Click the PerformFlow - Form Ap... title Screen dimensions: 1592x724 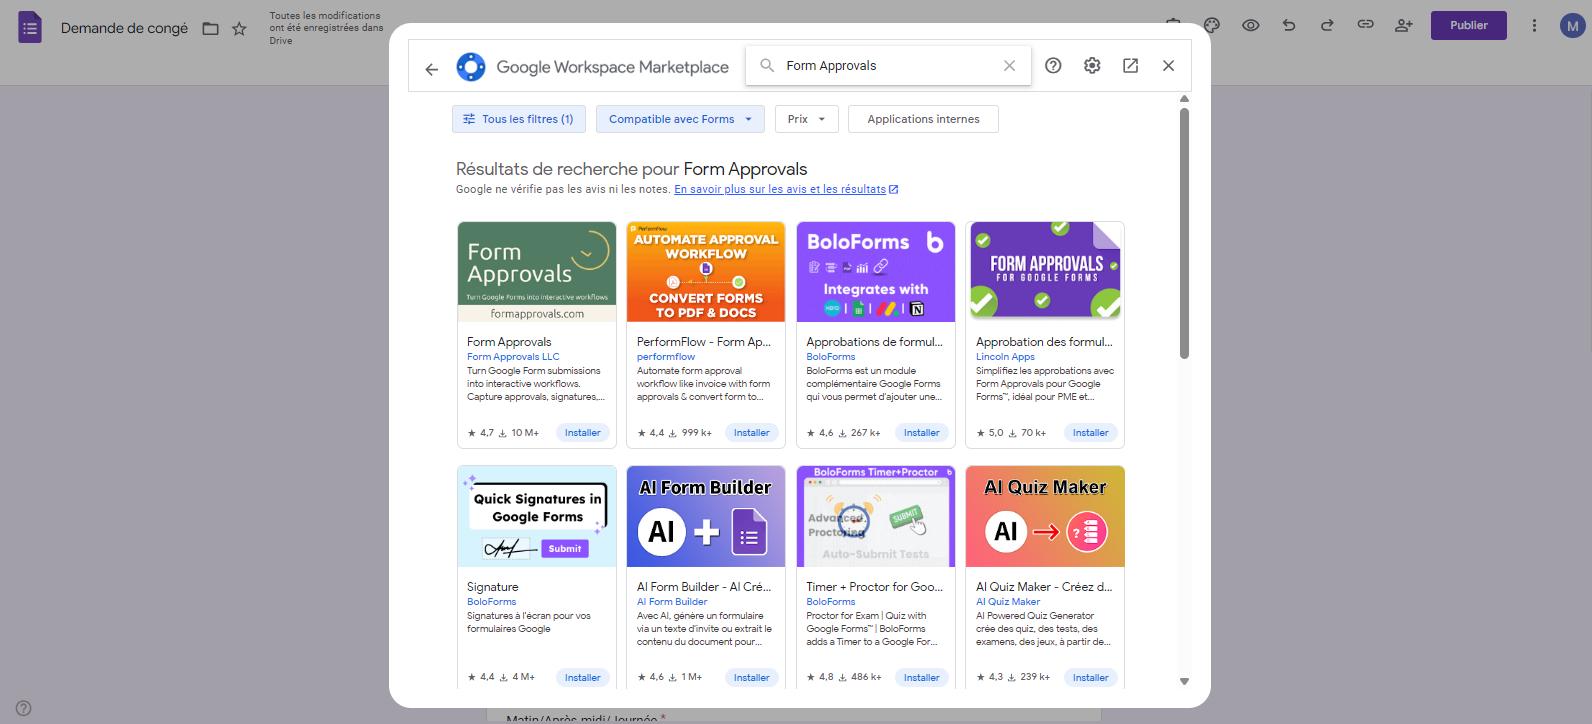click(x=704, y=342)
